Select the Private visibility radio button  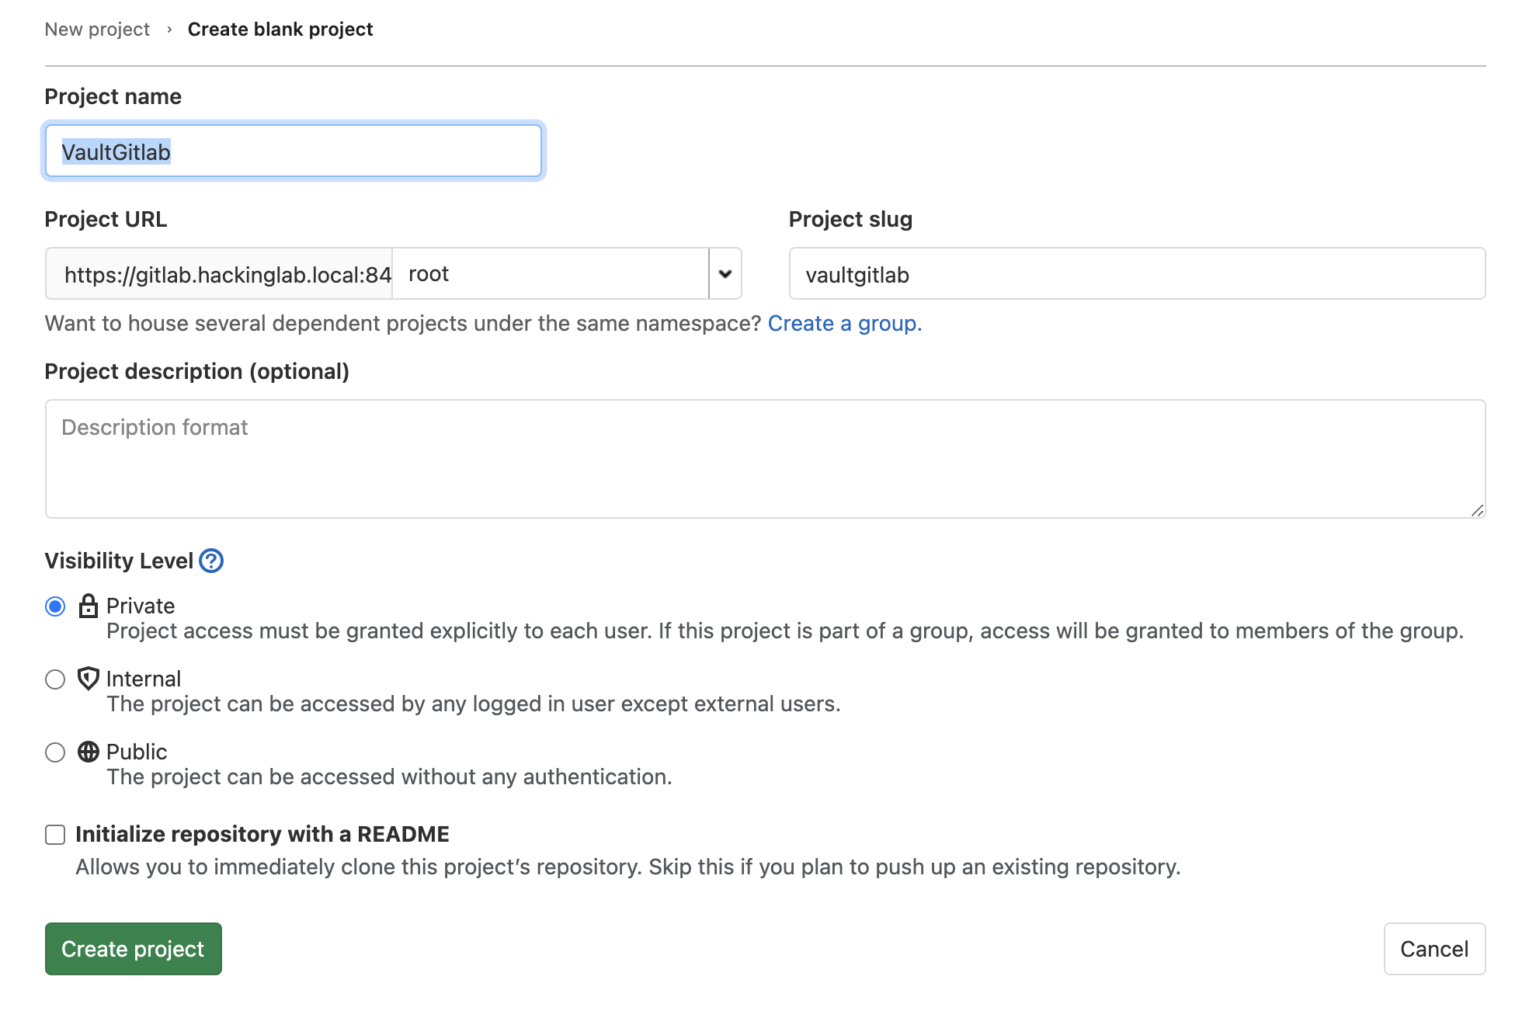coord(55,606)
